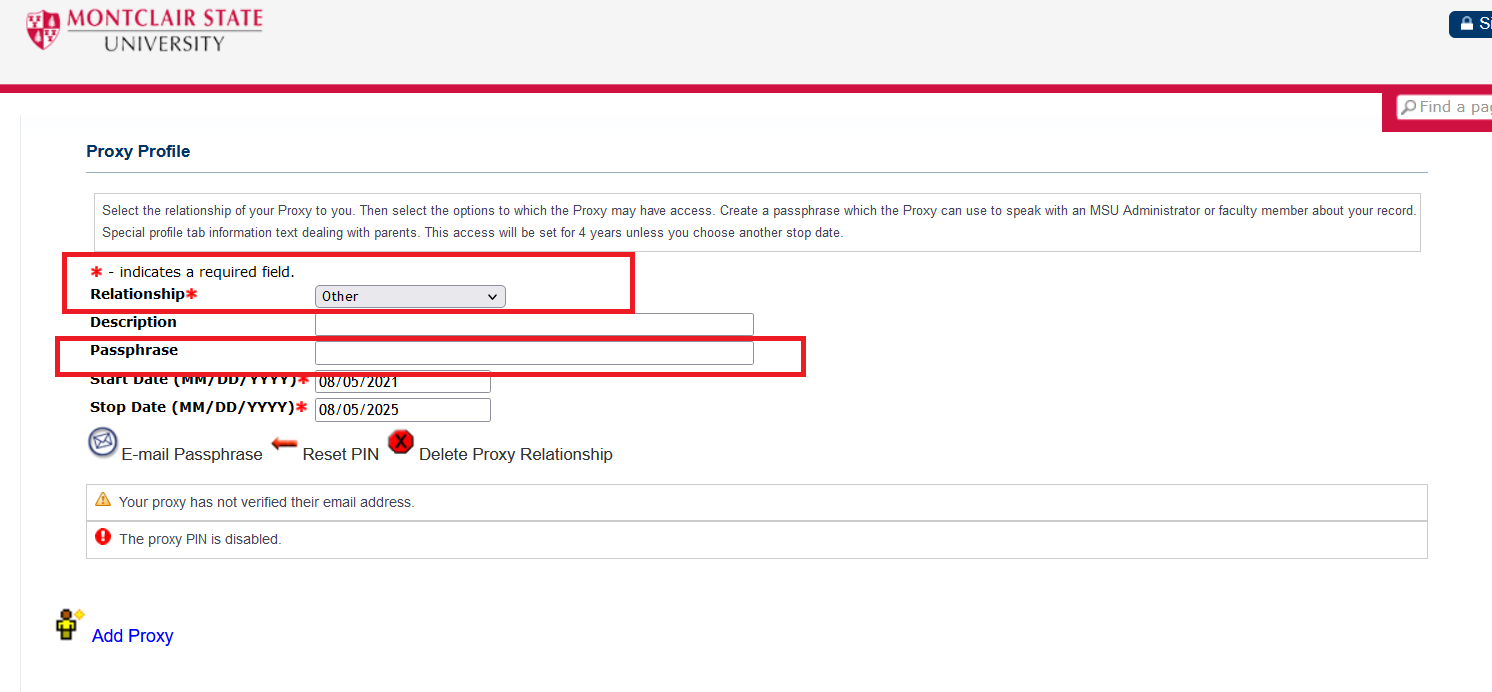Change Relationship selection from Other
The image size is (1492, 692).
click(410, 296)
